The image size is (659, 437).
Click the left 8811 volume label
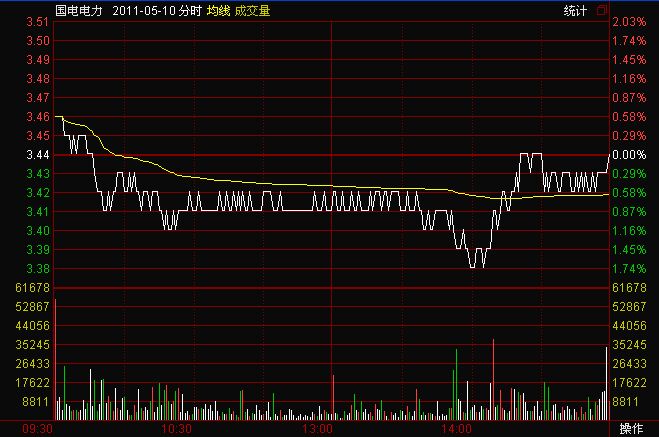(35, 402)
